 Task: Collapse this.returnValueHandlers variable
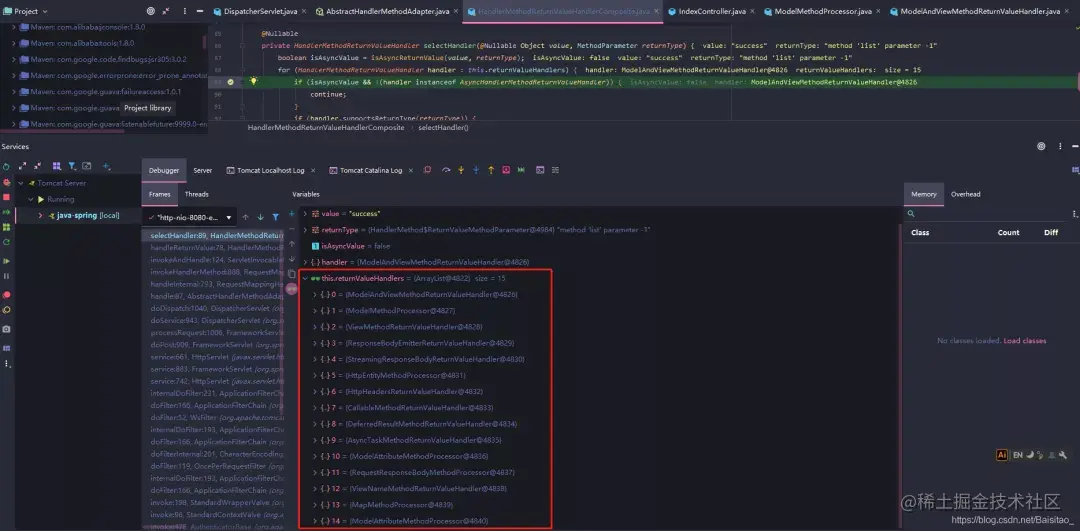tap(305, 278)
